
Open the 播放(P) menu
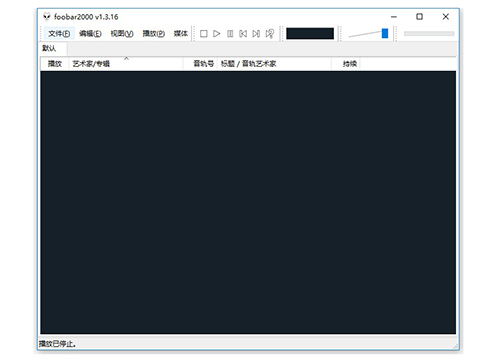click(x=154, y=34)
